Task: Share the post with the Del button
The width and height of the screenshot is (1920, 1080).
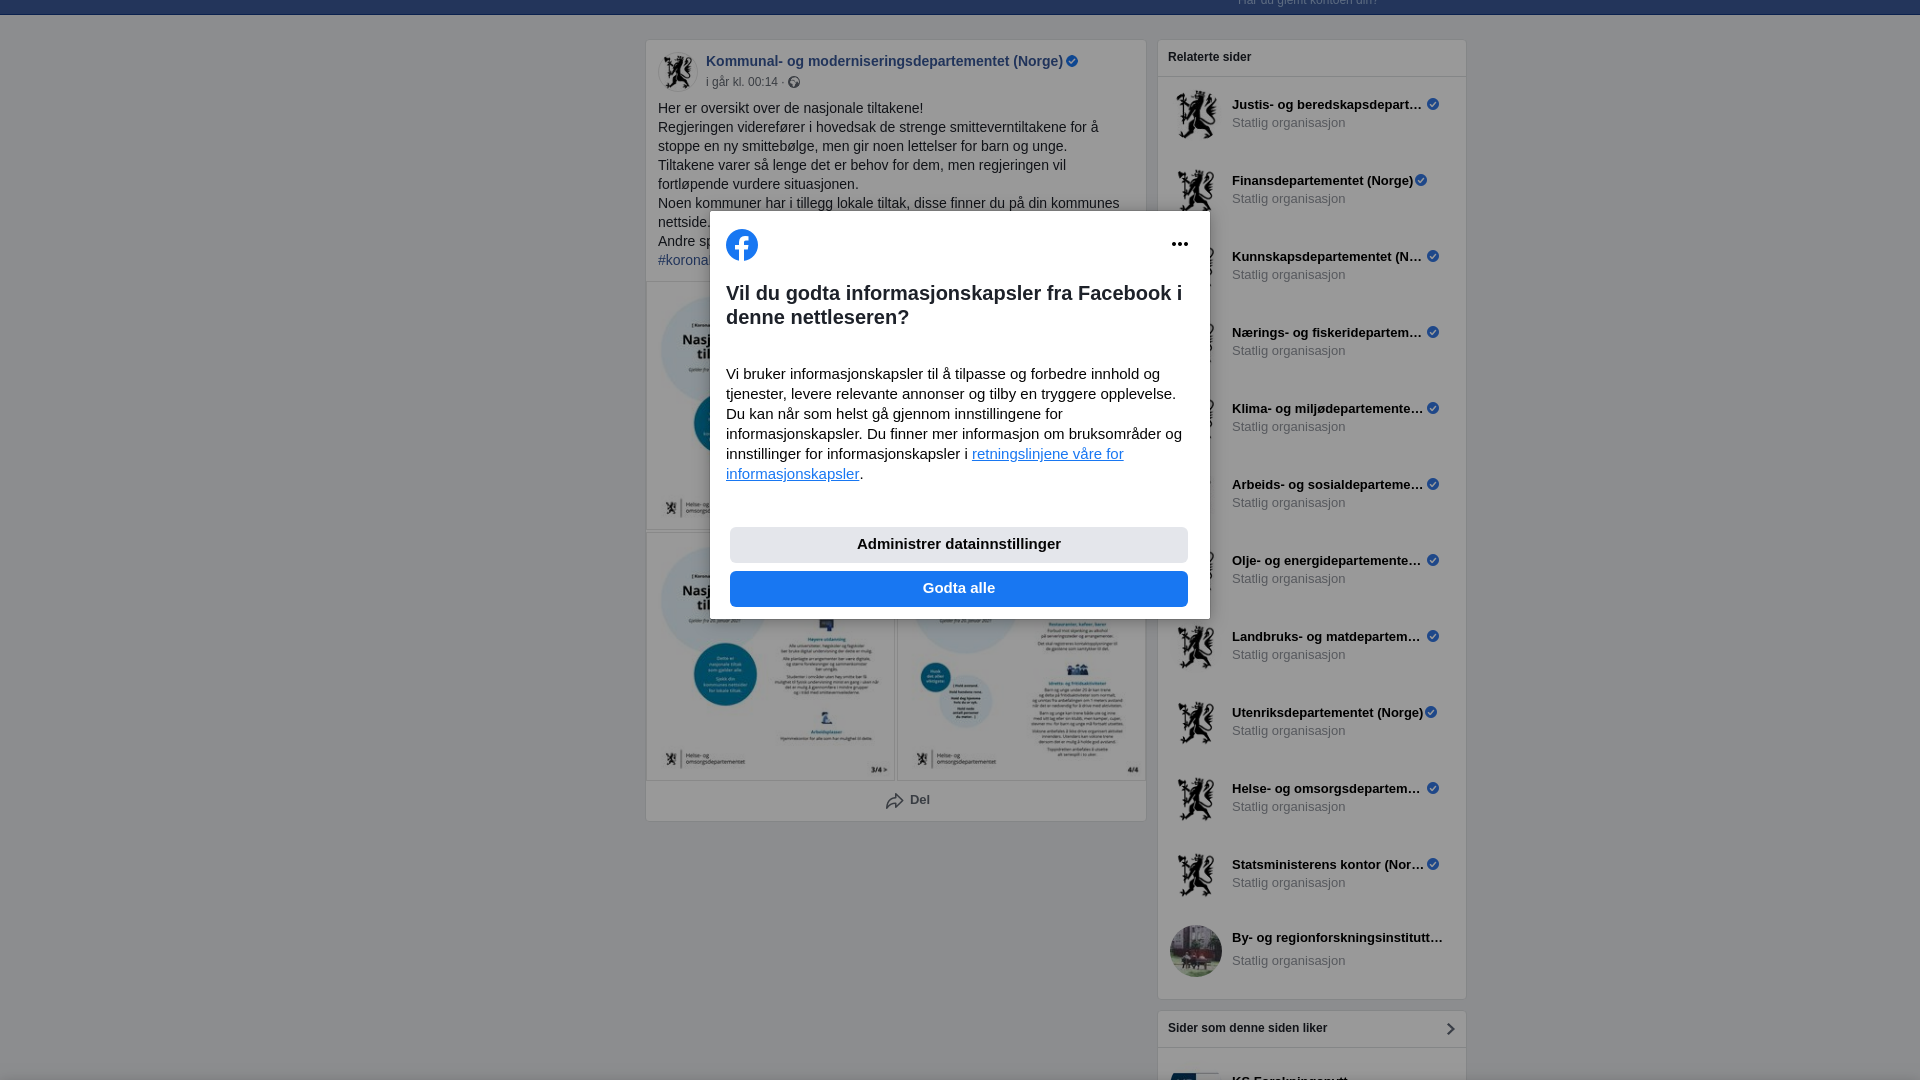Action: (908, 801)
